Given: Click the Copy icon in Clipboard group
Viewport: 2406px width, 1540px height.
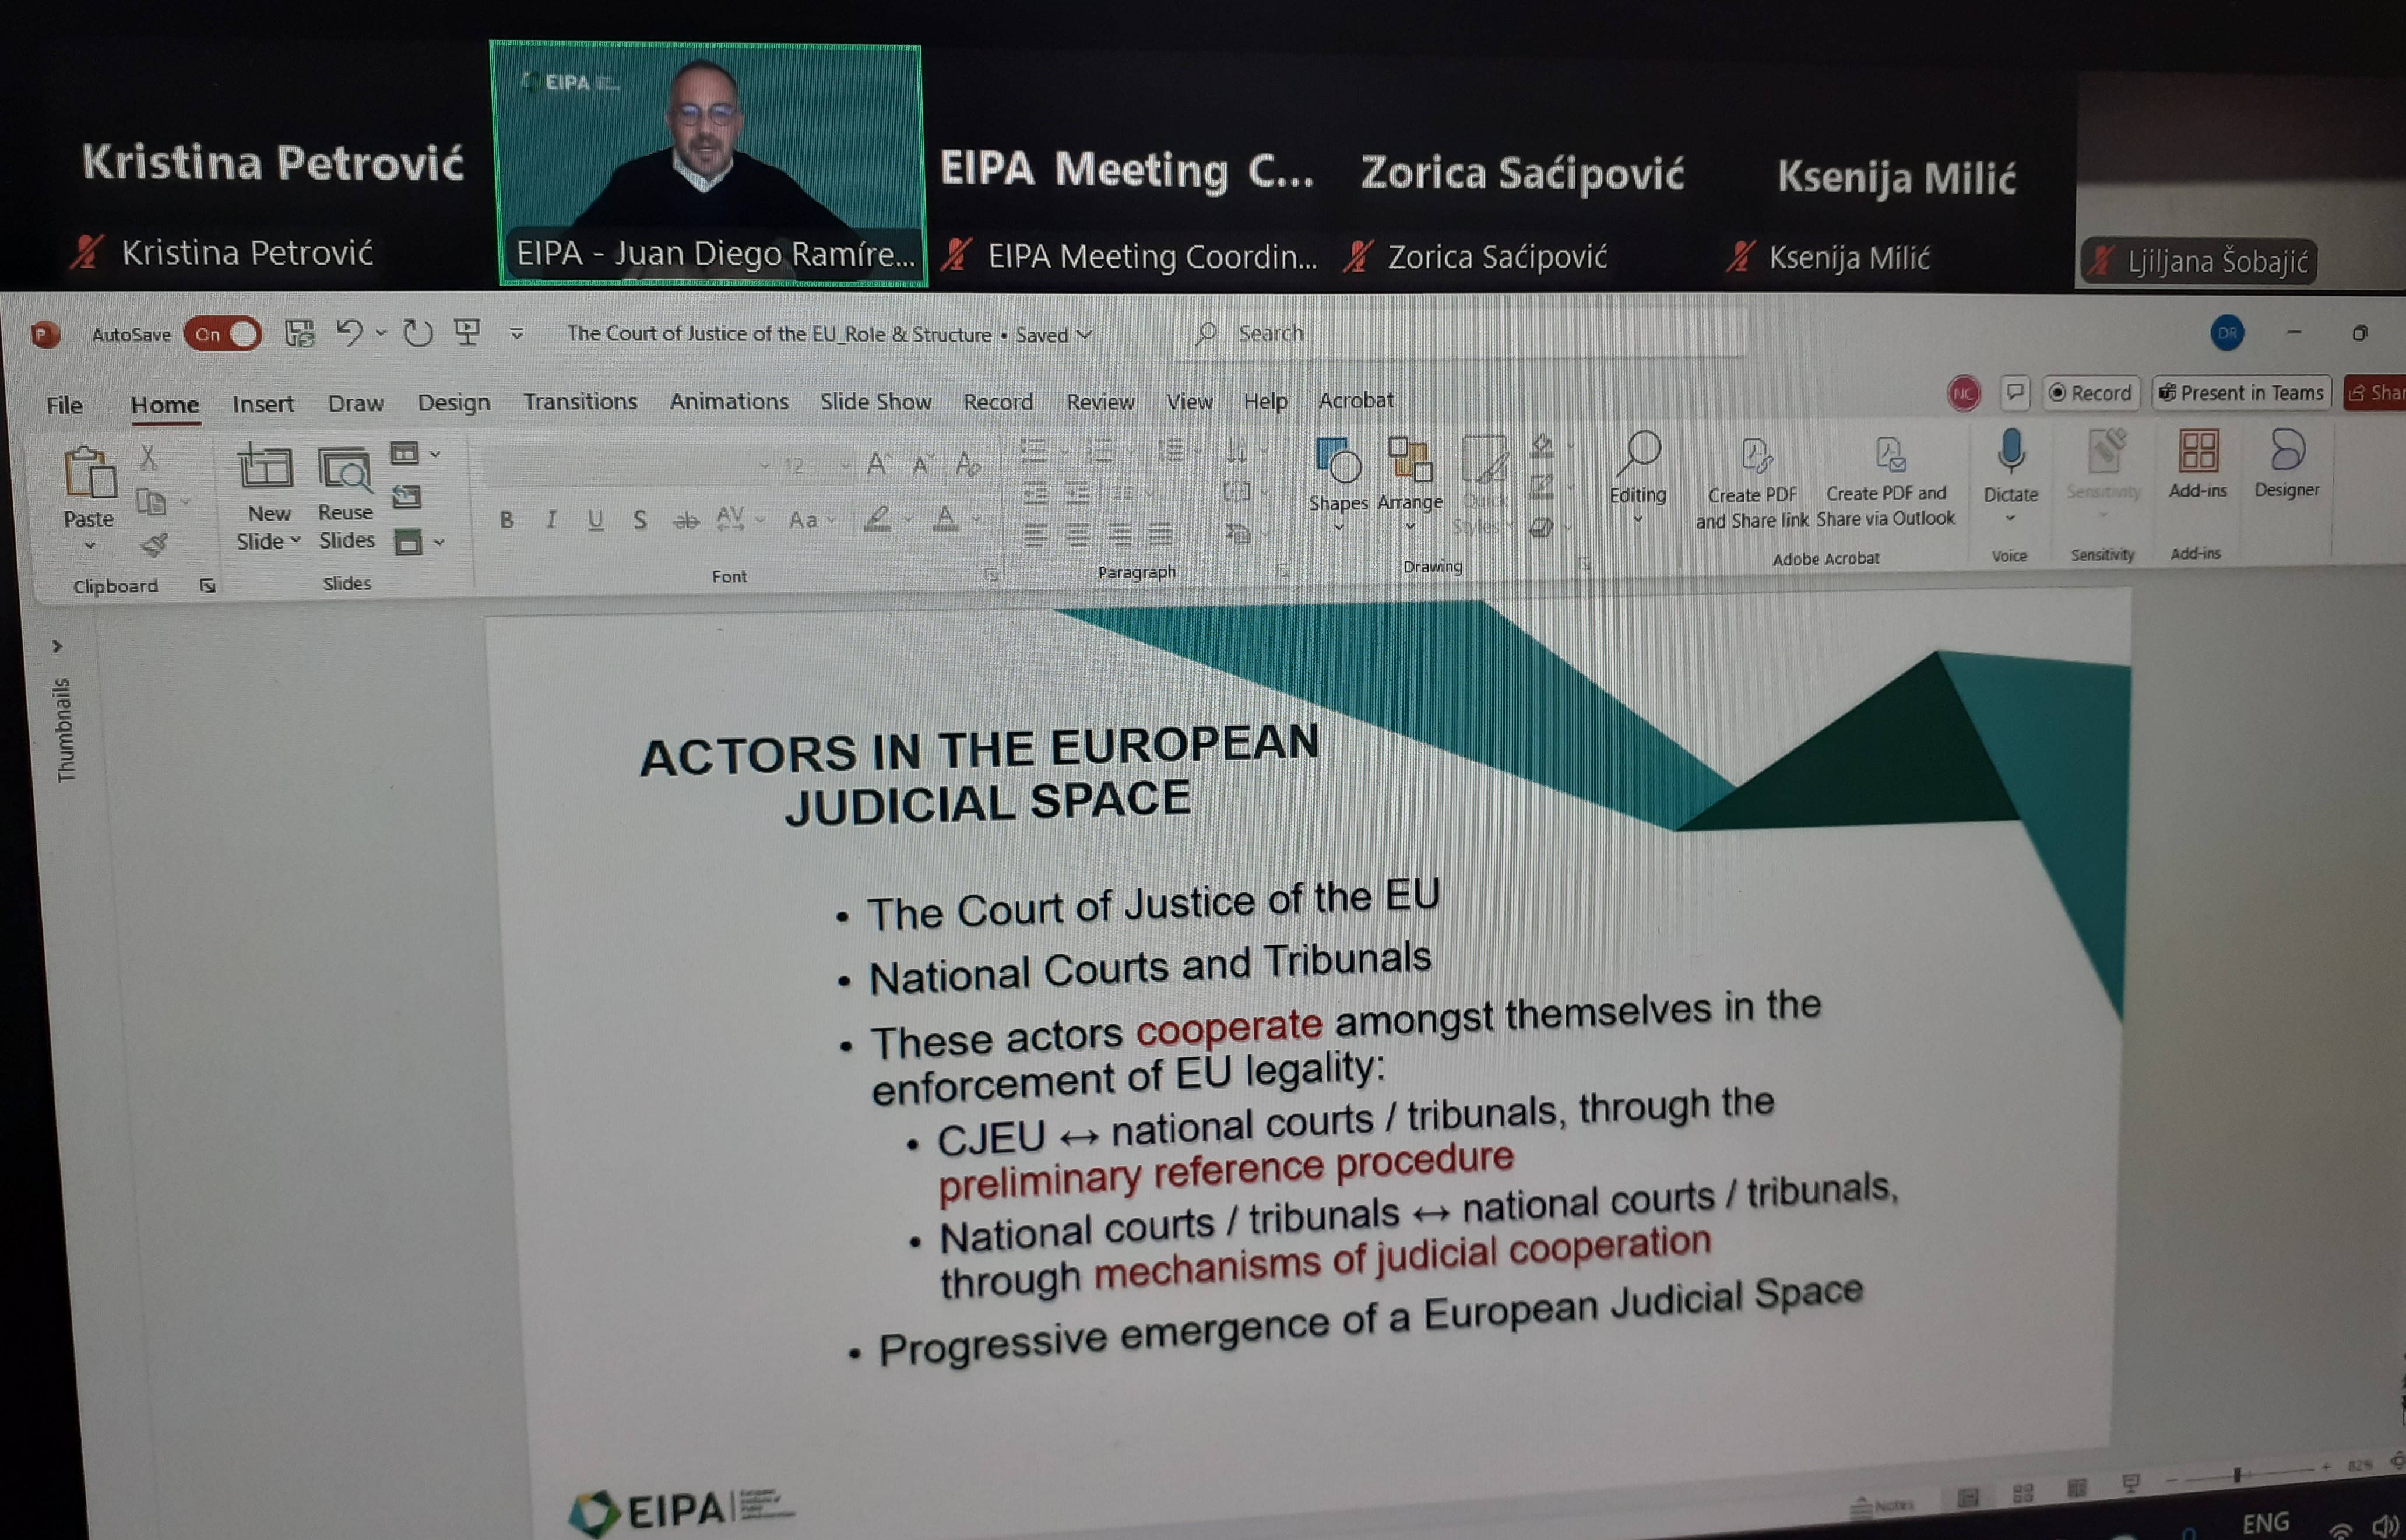Looking at the screenshot, I should point(150,501).
